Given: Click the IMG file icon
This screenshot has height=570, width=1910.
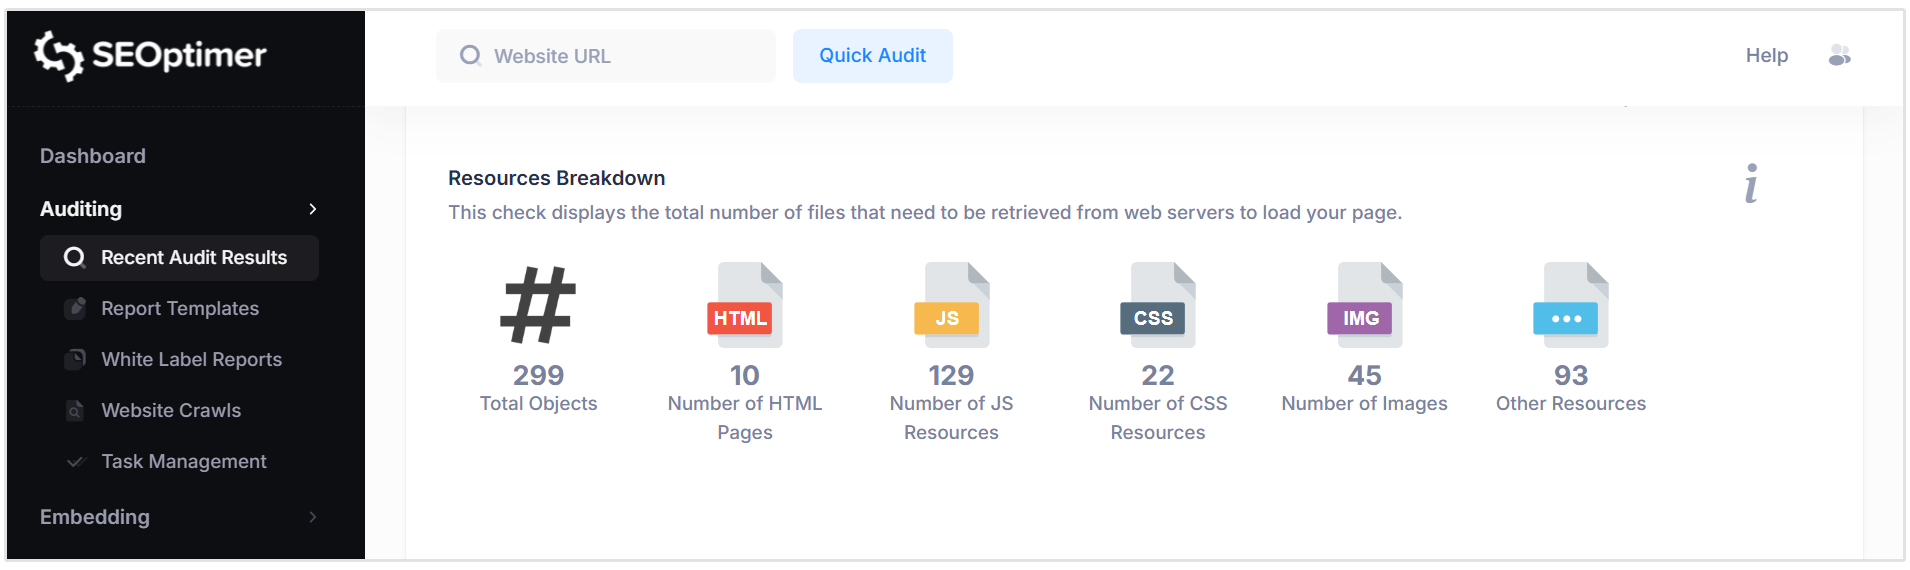Looking at the screenshot, I should (1365, 305).
